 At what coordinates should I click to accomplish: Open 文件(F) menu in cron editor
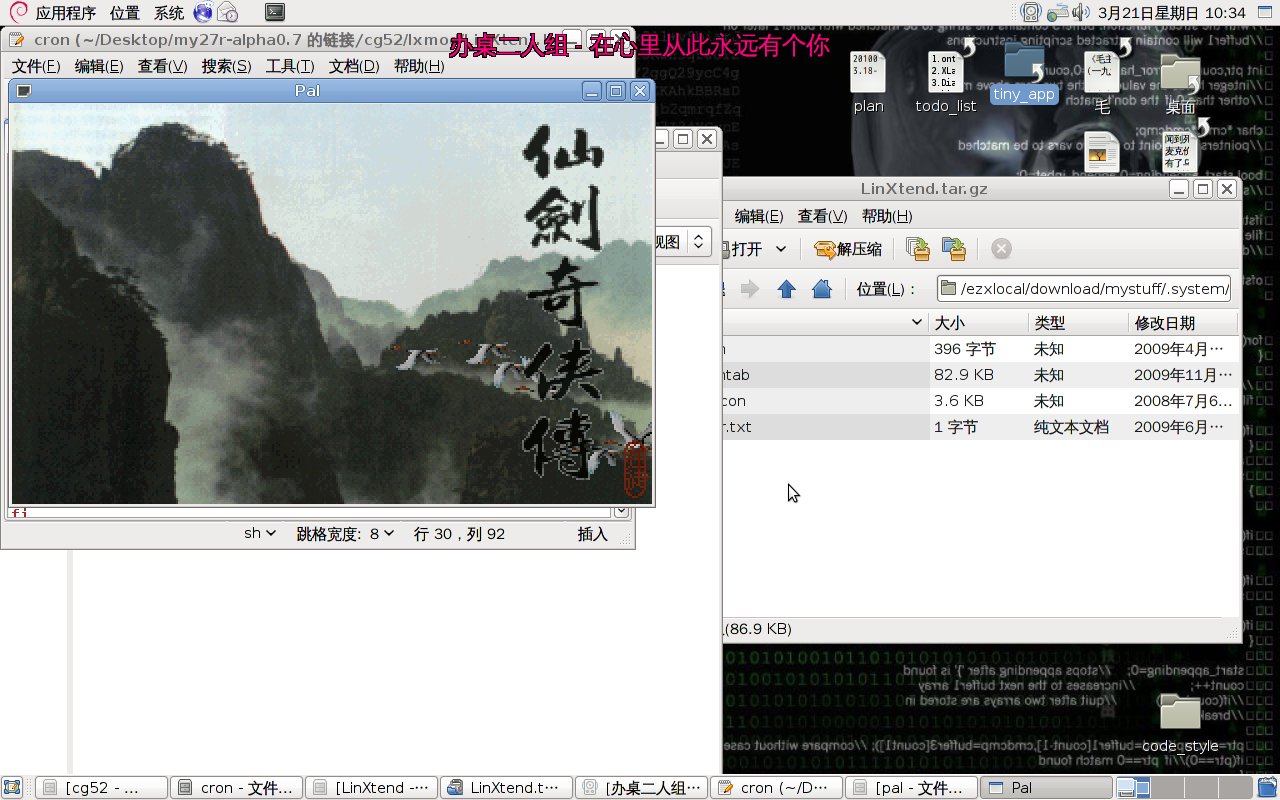tap(36, 66)
